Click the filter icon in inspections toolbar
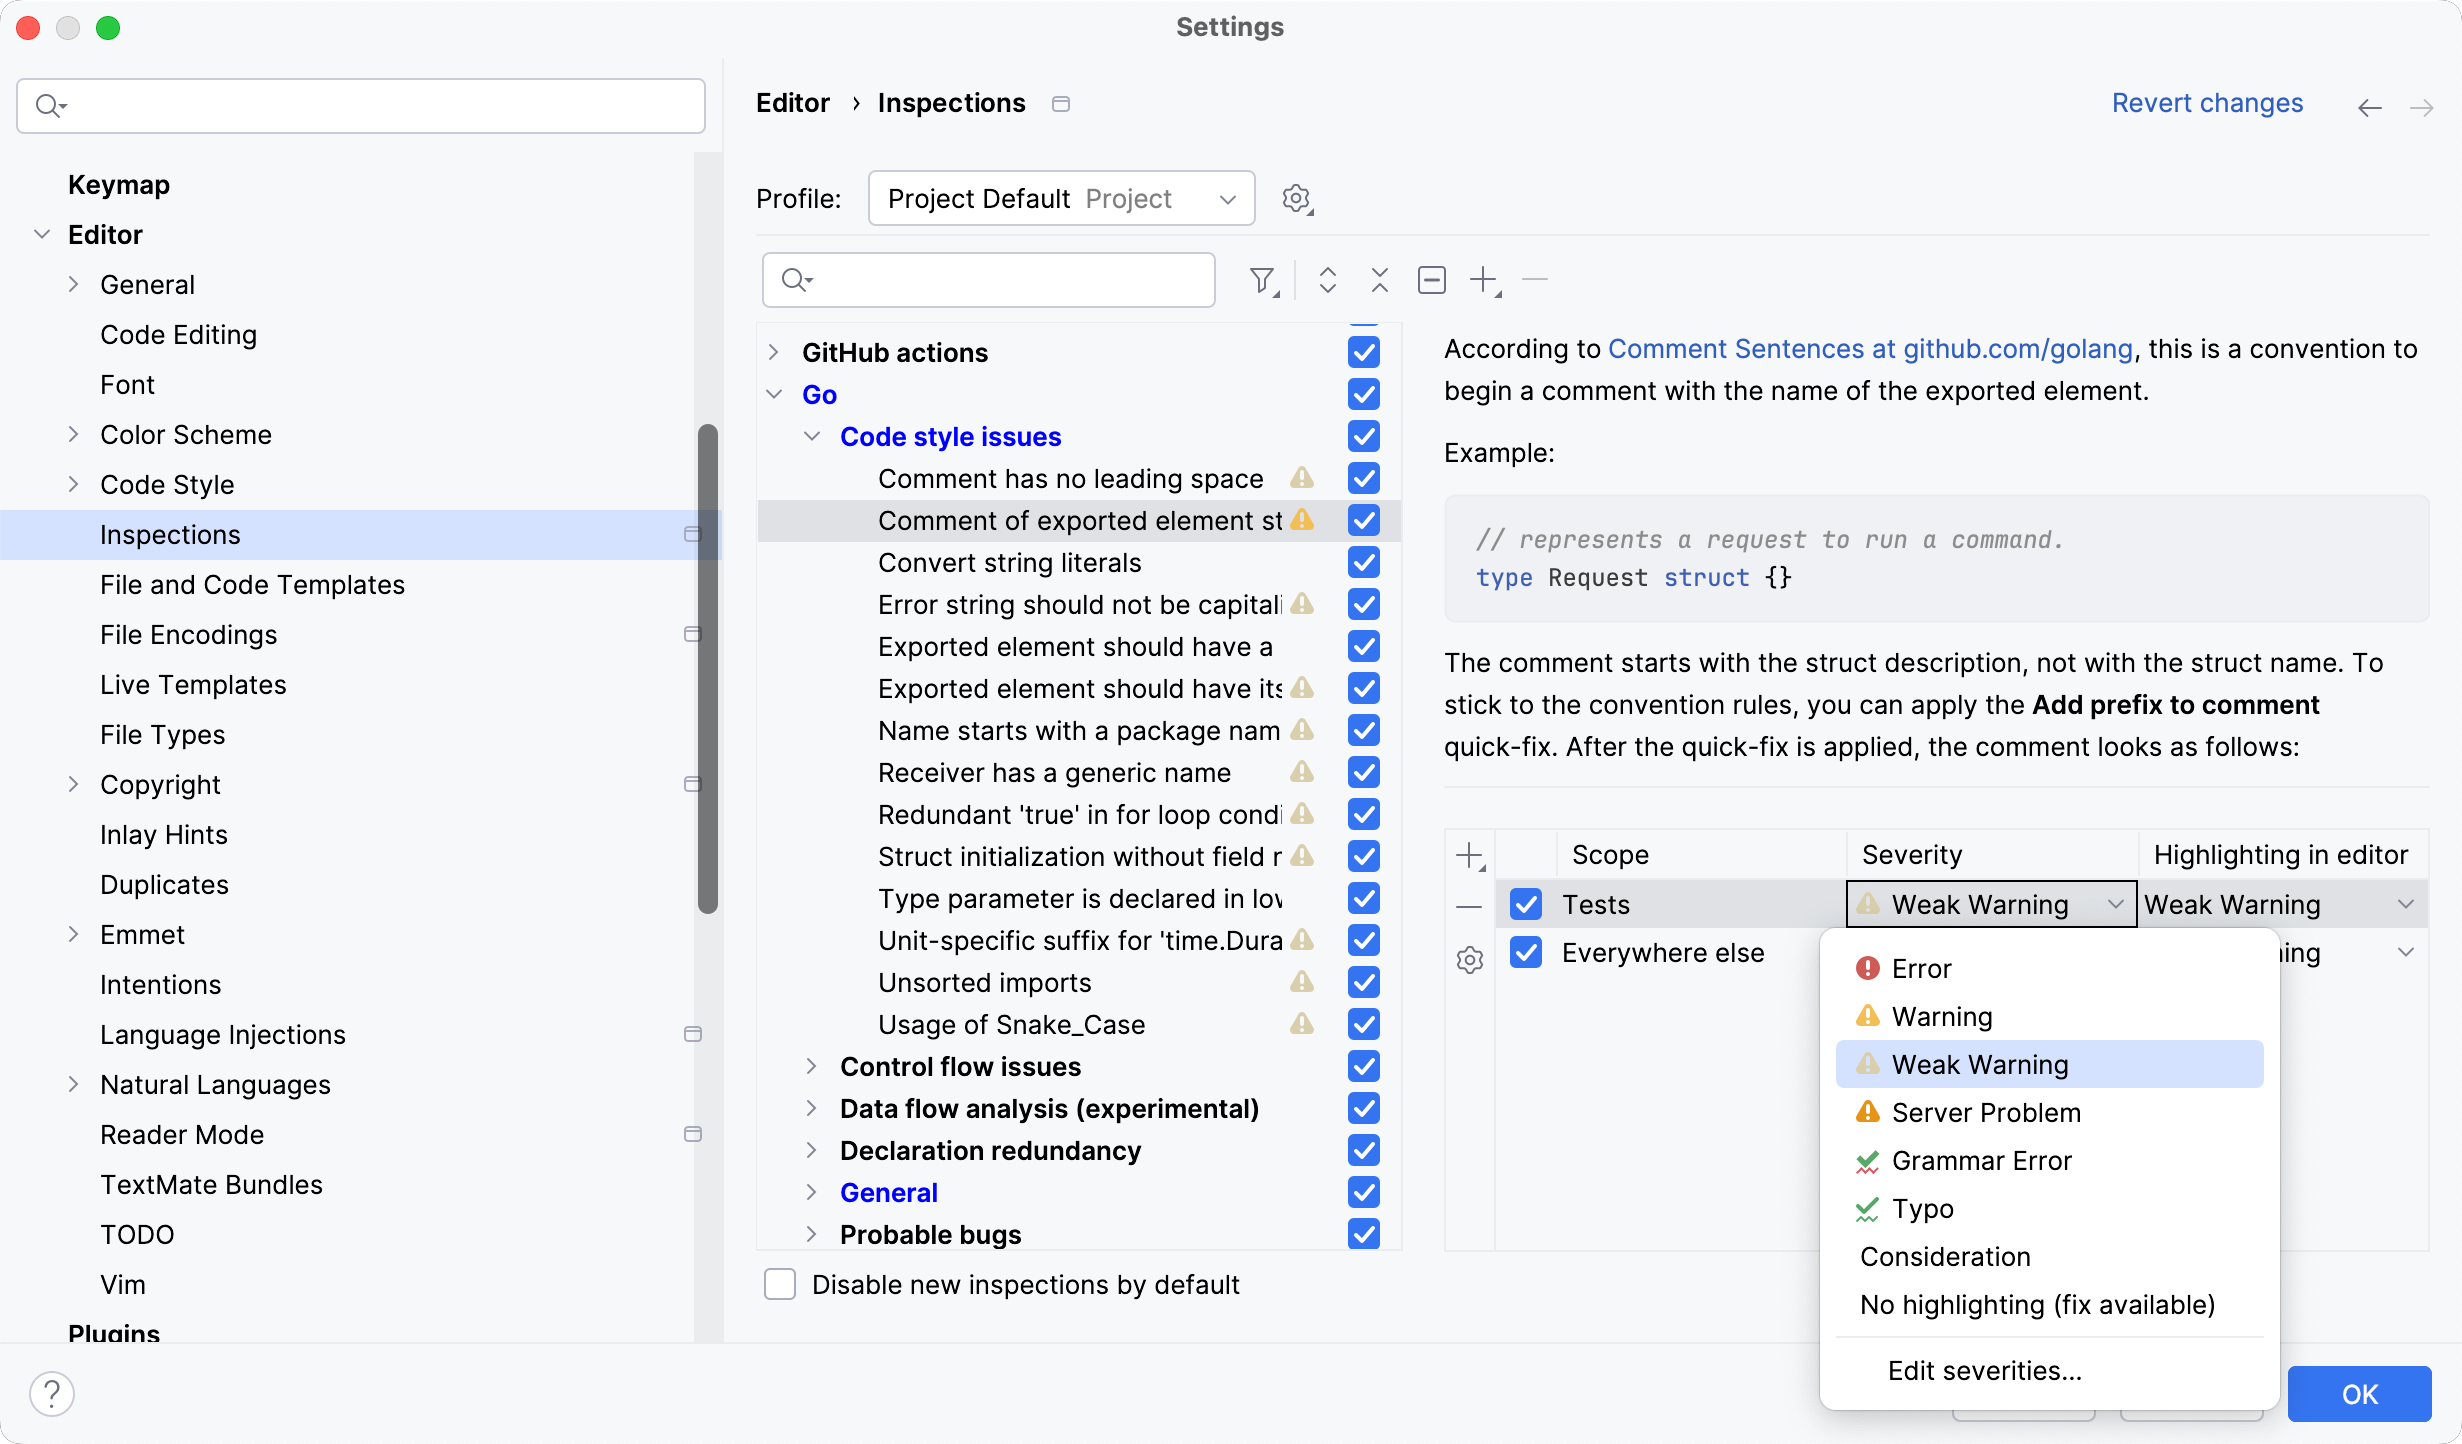Screen dimensions: 2462x1444 click(x=1268, y=278)
